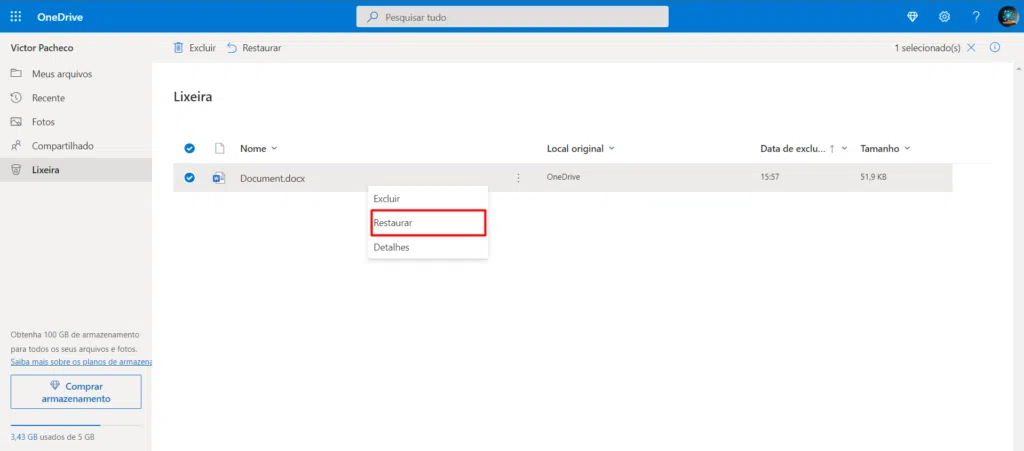Image resolution: width=1024 pixels, height=451 pixels.
Task: Toggle the select-all checkbox in header row
Action: click(x=189, y=148)
